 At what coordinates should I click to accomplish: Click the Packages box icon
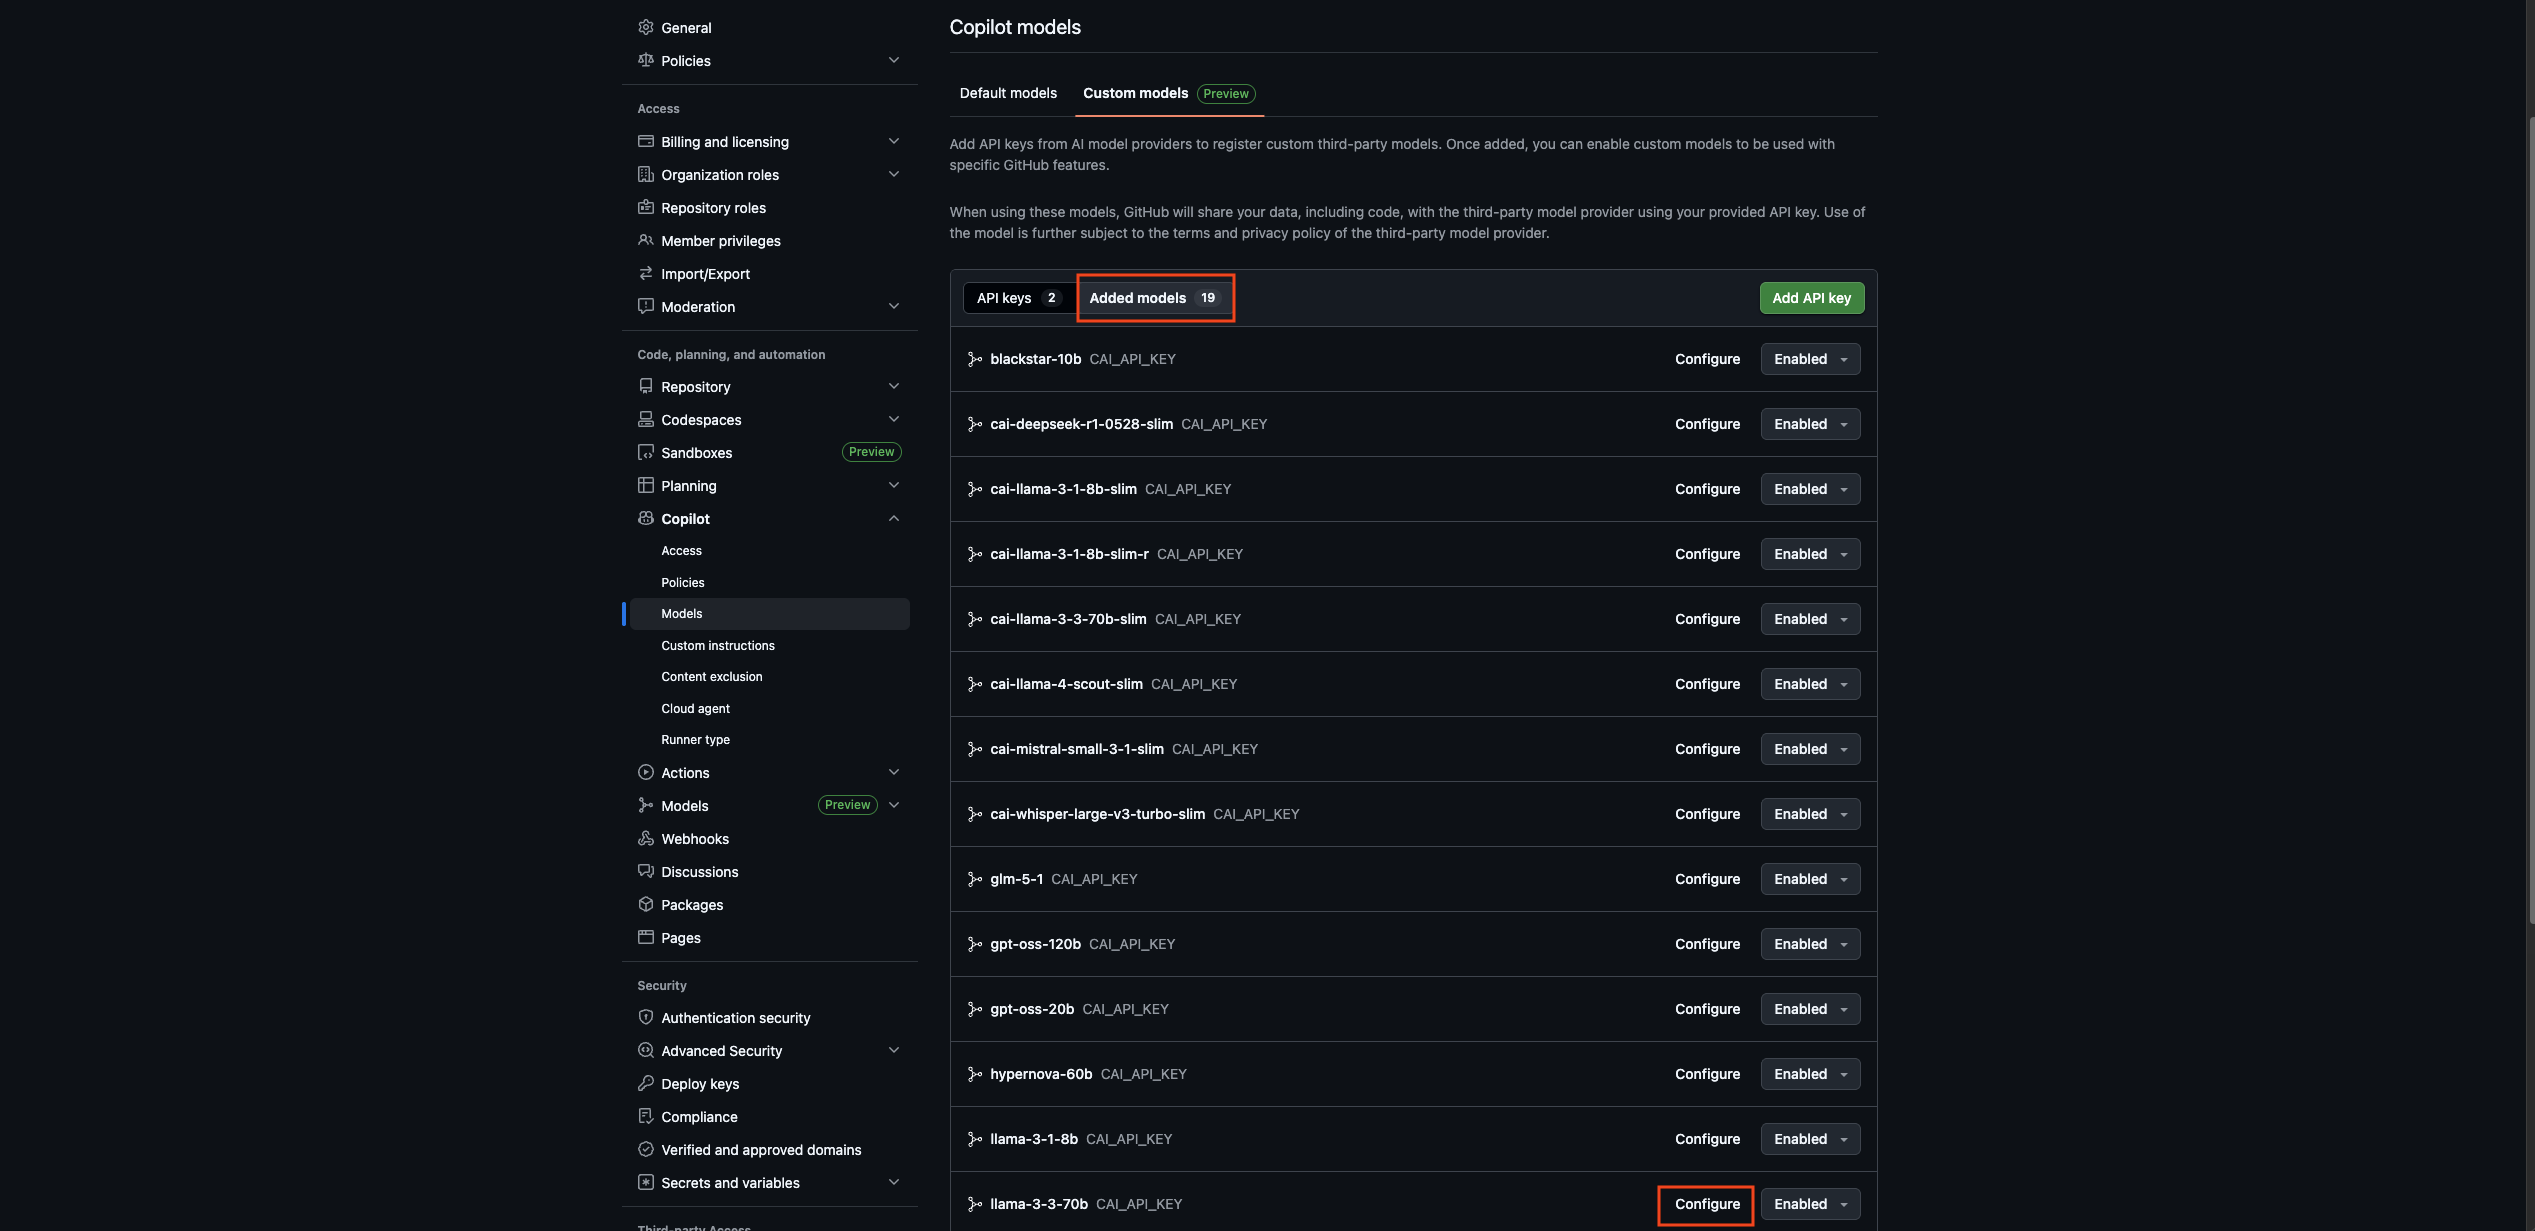click(x=646, y=904)
